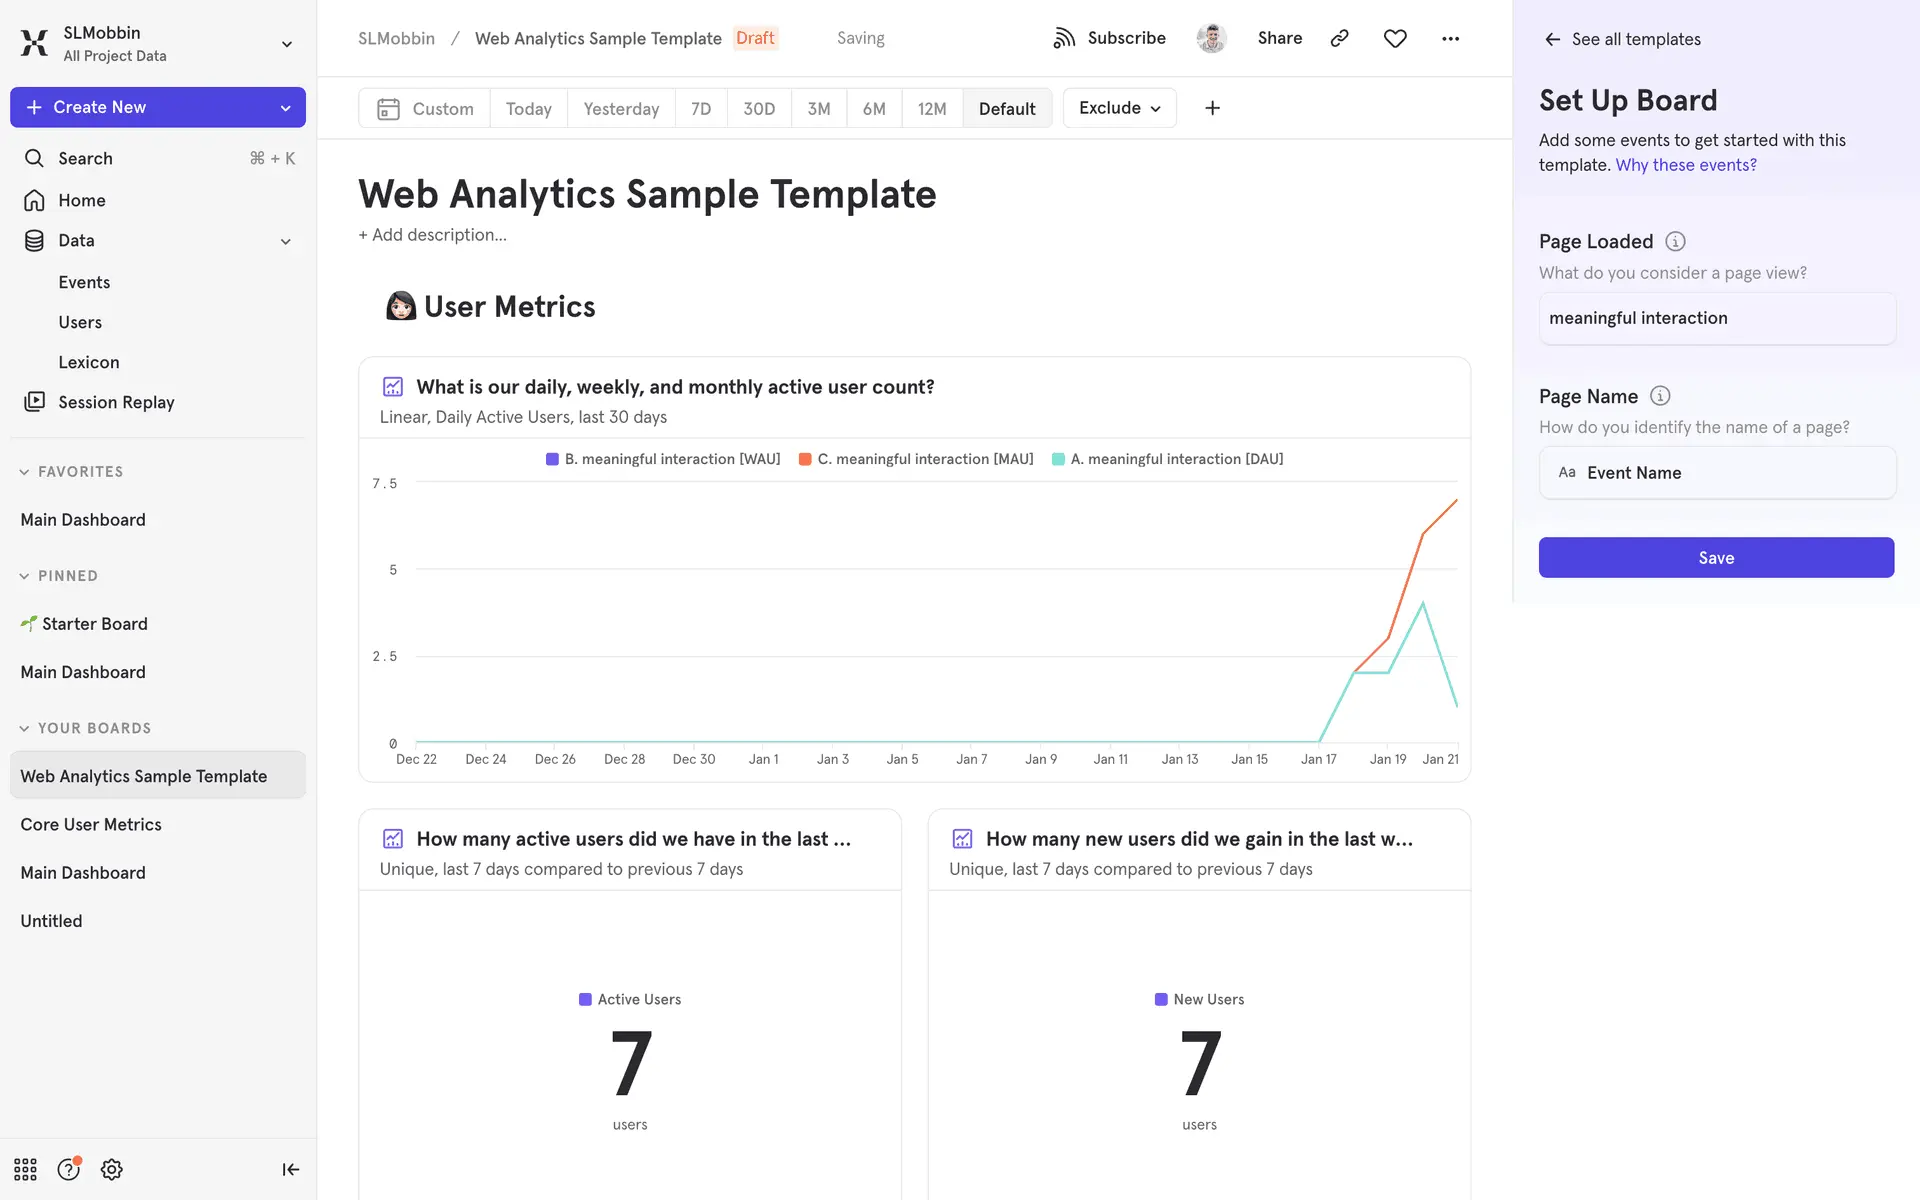Collapse the sidebar with arrow icon
The height and width of the screenshot is (1200, 1920).
click(x=290, y=1169)
